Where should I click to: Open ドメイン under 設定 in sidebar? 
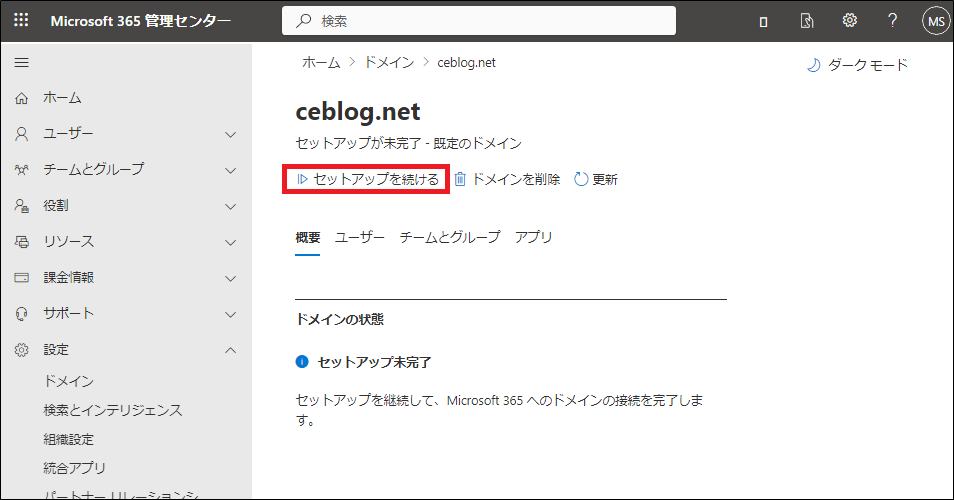coord(69,381)
